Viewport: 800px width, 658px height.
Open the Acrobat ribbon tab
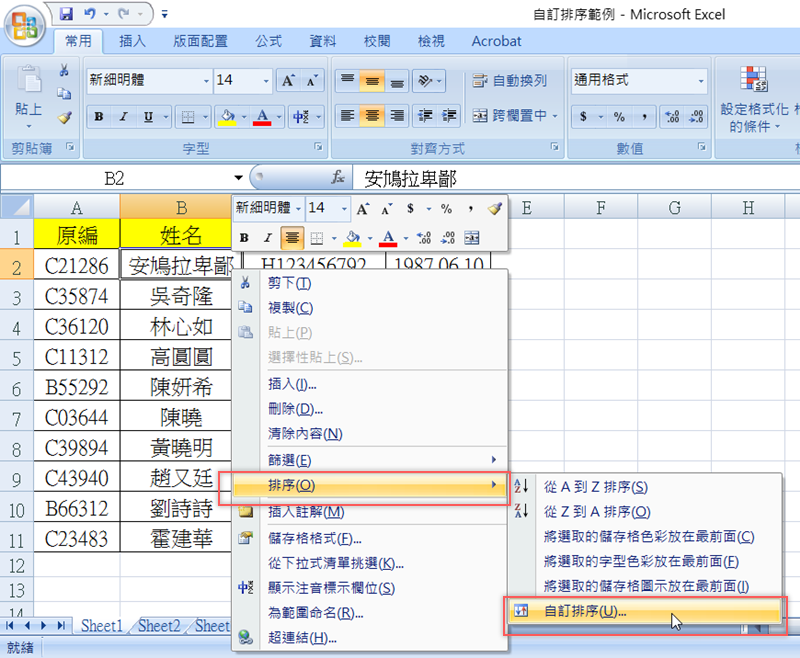pyautogui.click(x=496, y=41)
